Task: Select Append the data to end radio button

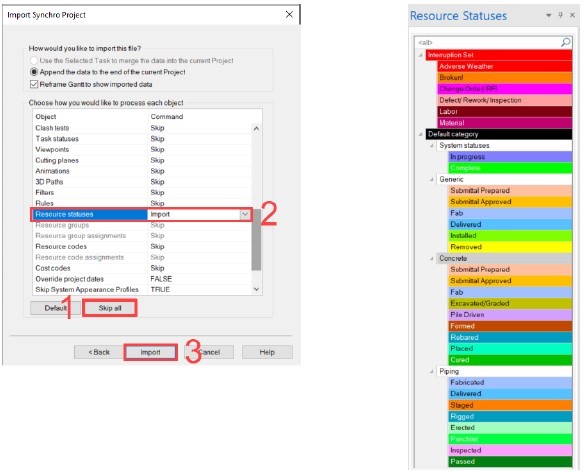Action: point(34,72)
